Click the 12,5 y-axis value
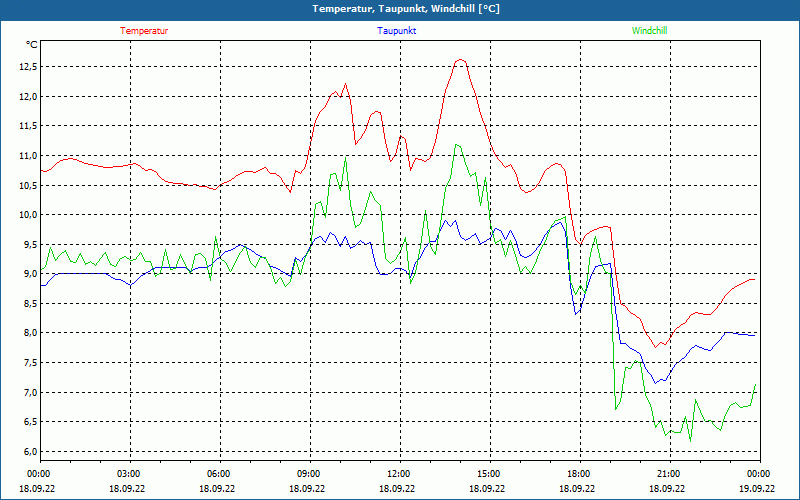 tap(29, 67)
